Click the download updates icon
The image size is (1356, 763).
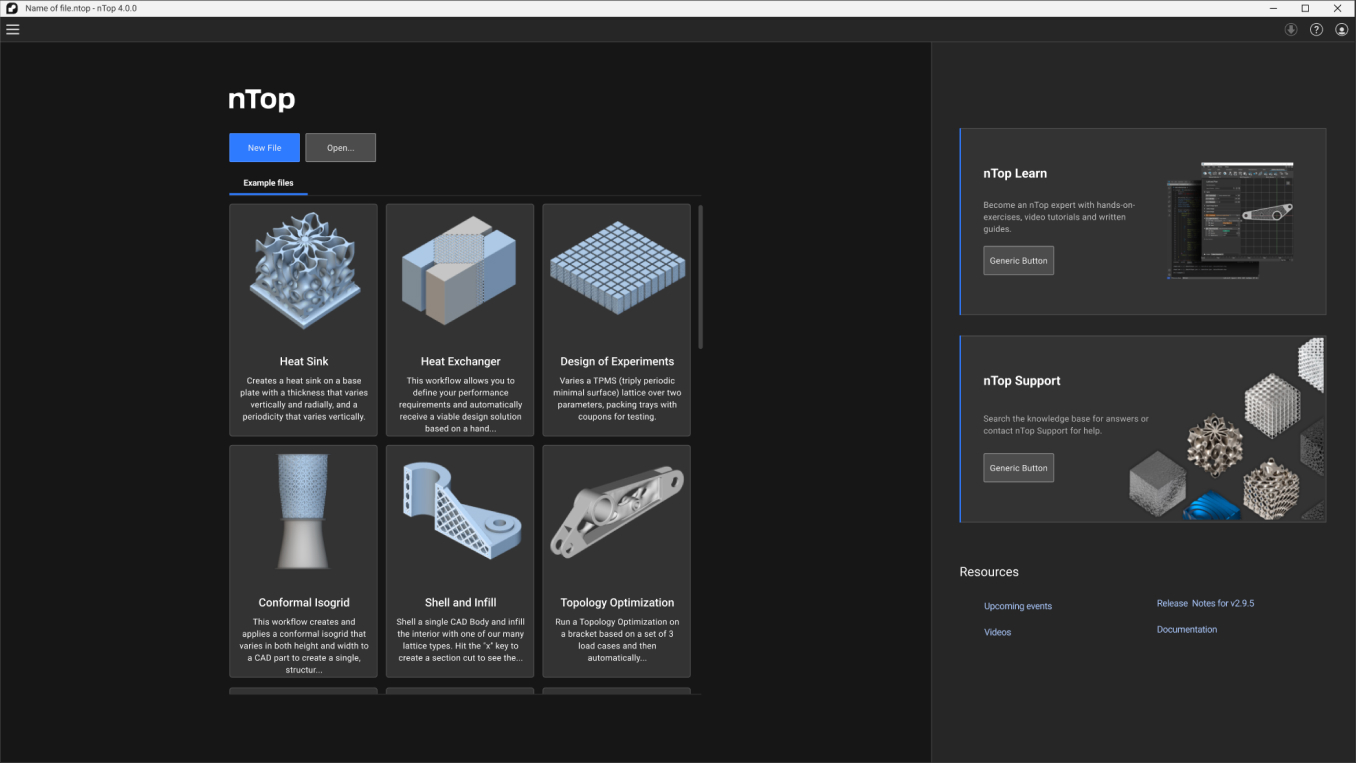click(x=1291, y=30)
